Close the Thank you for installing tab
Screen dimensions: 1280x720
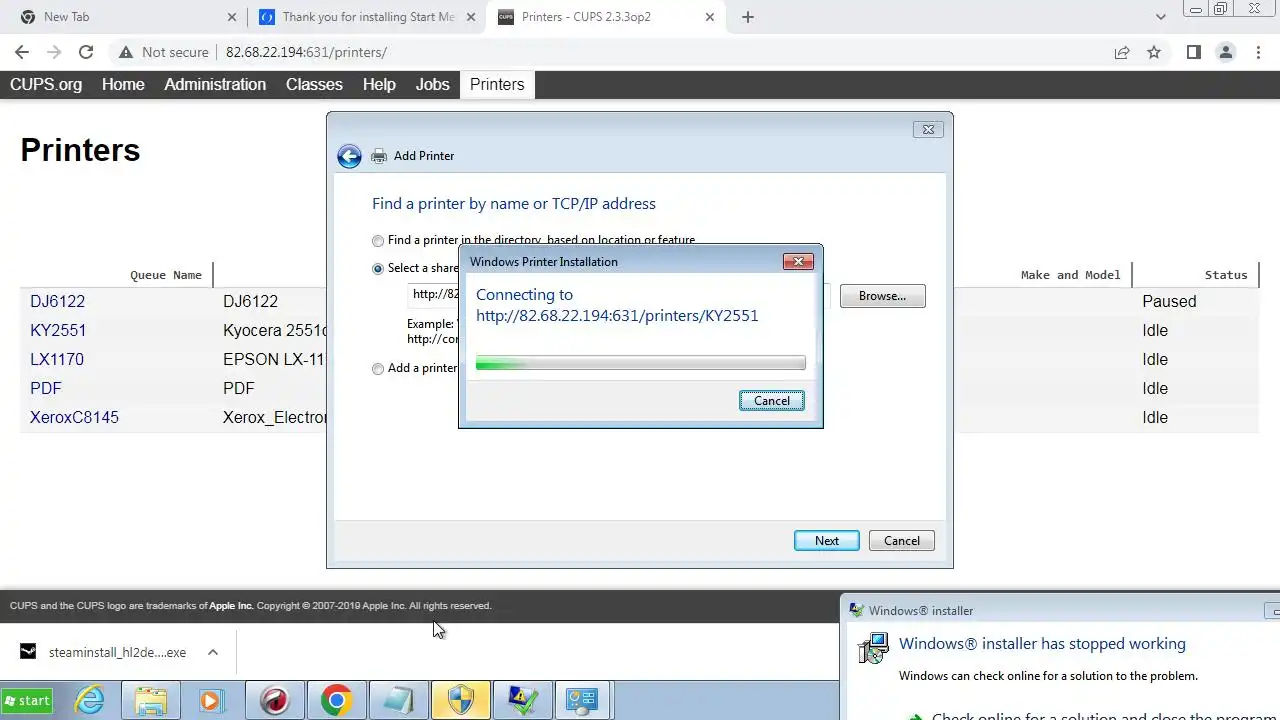tap(472, 17)
